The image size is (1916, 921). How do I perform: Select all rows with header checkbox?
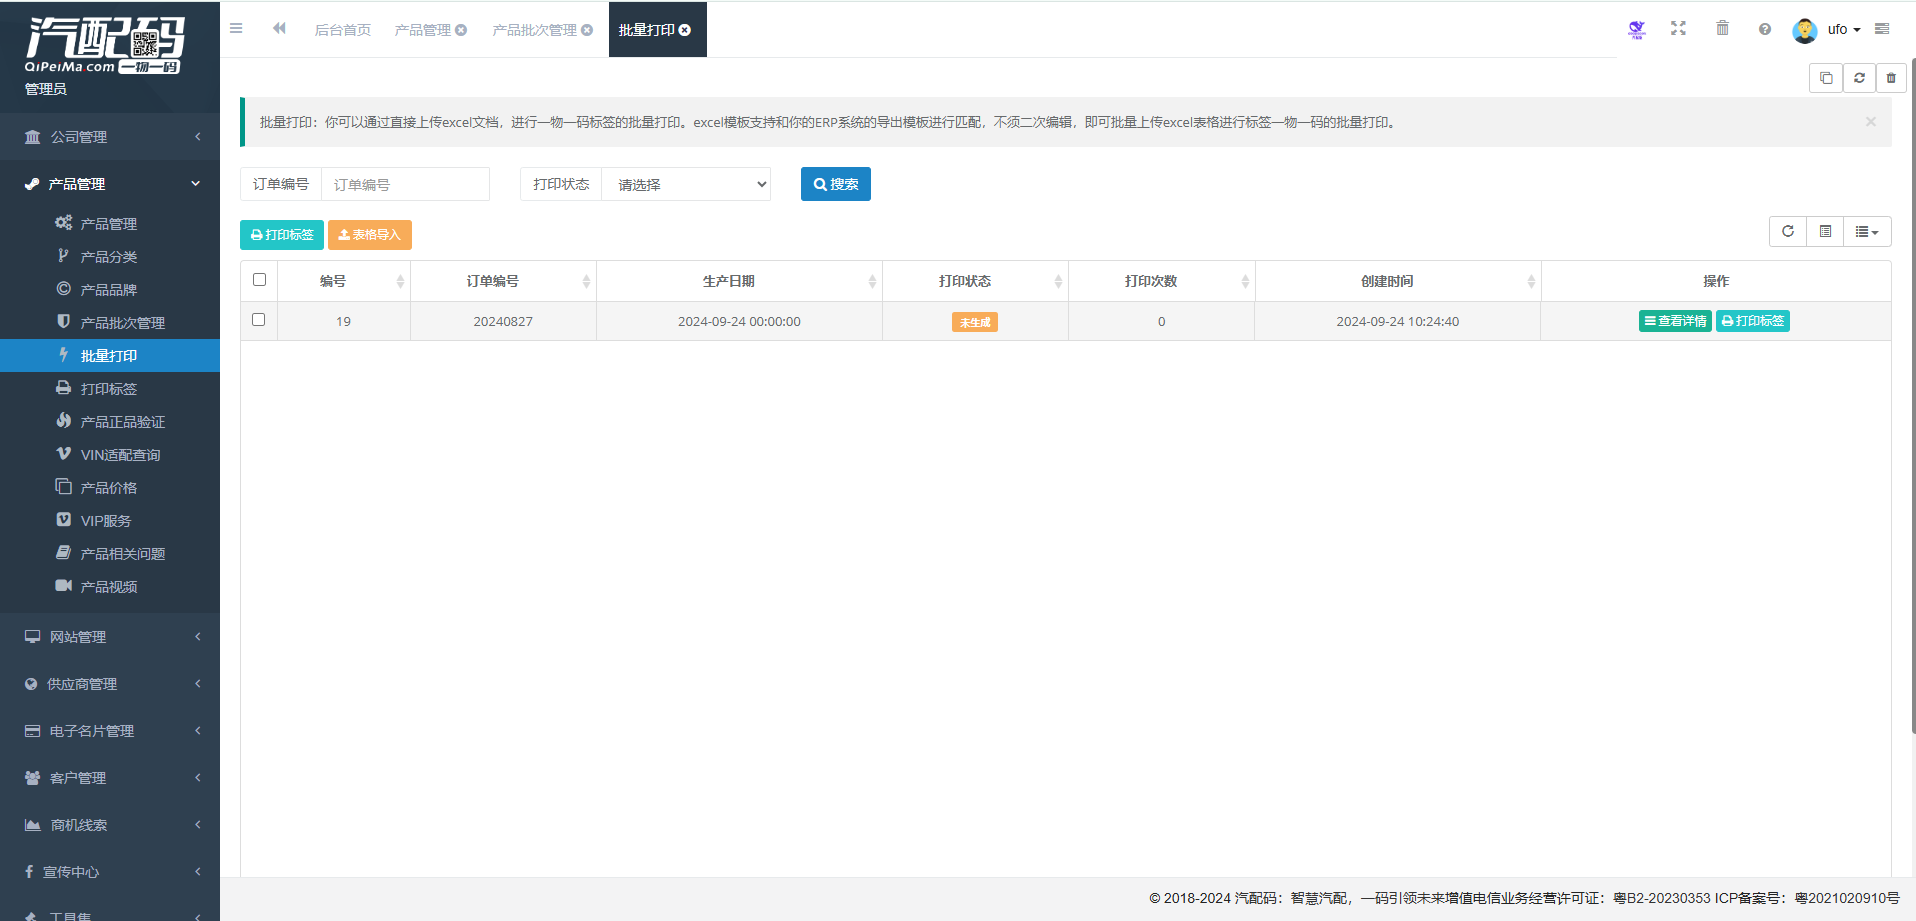pyautogui.click(x=259, y=280)
